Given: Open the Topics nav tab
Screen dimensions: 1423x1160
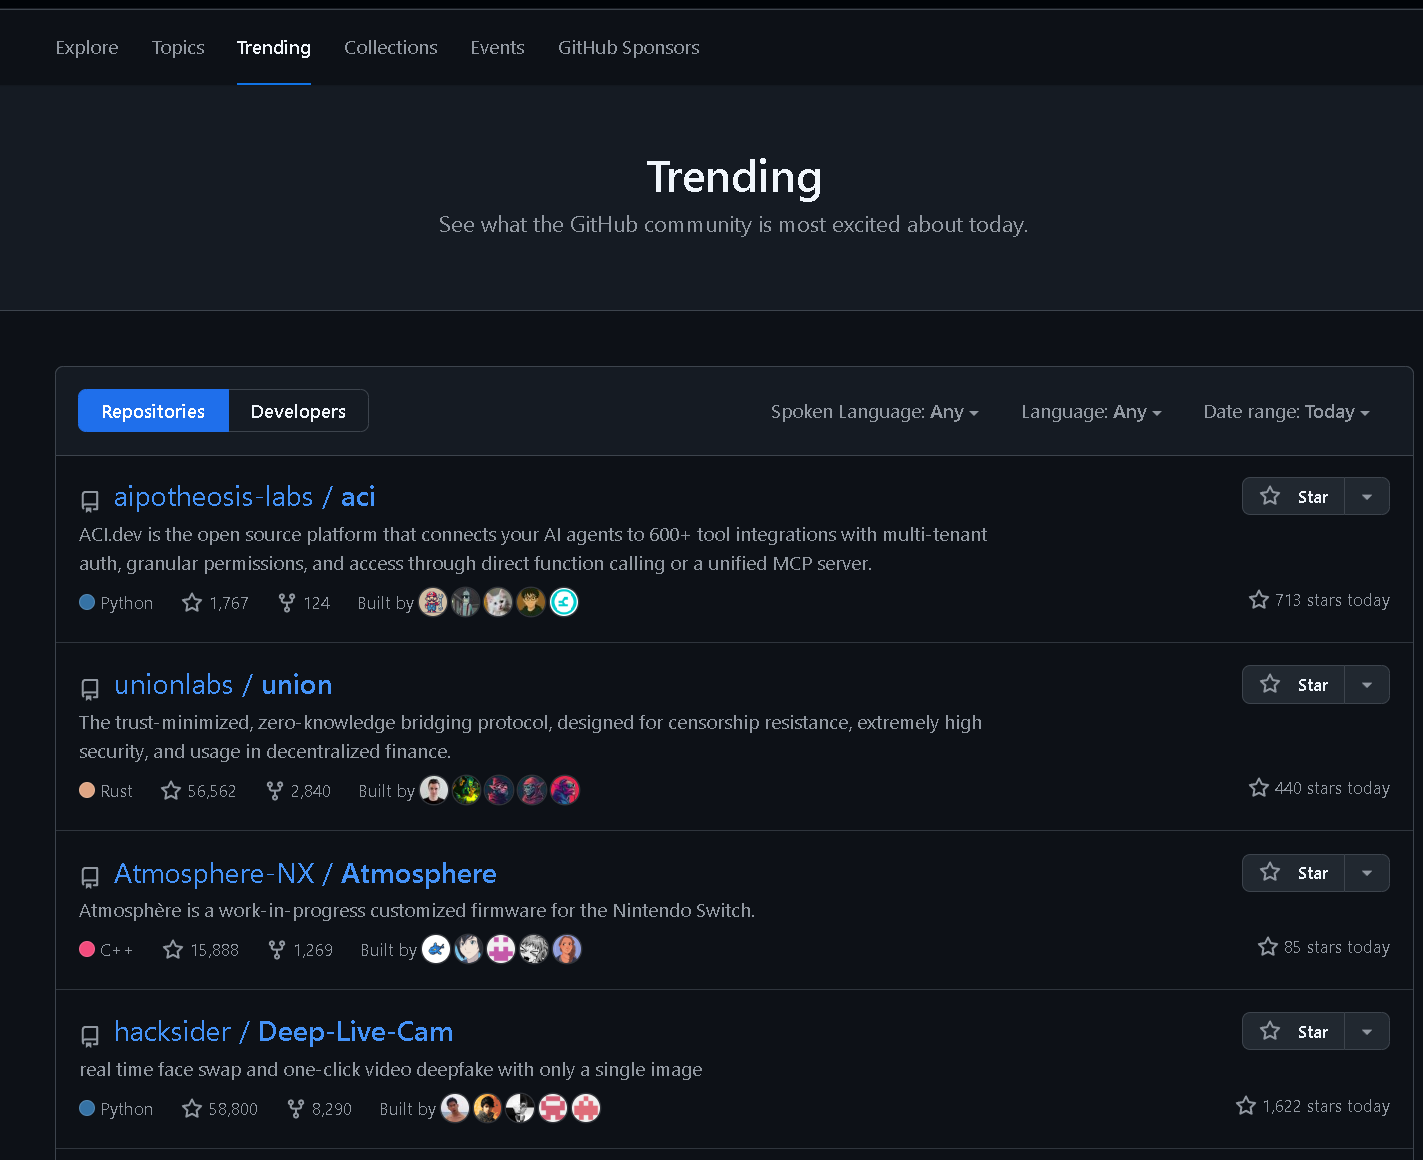Looking at the screenshot, I should pyautogui.click(x=178, y=47).
